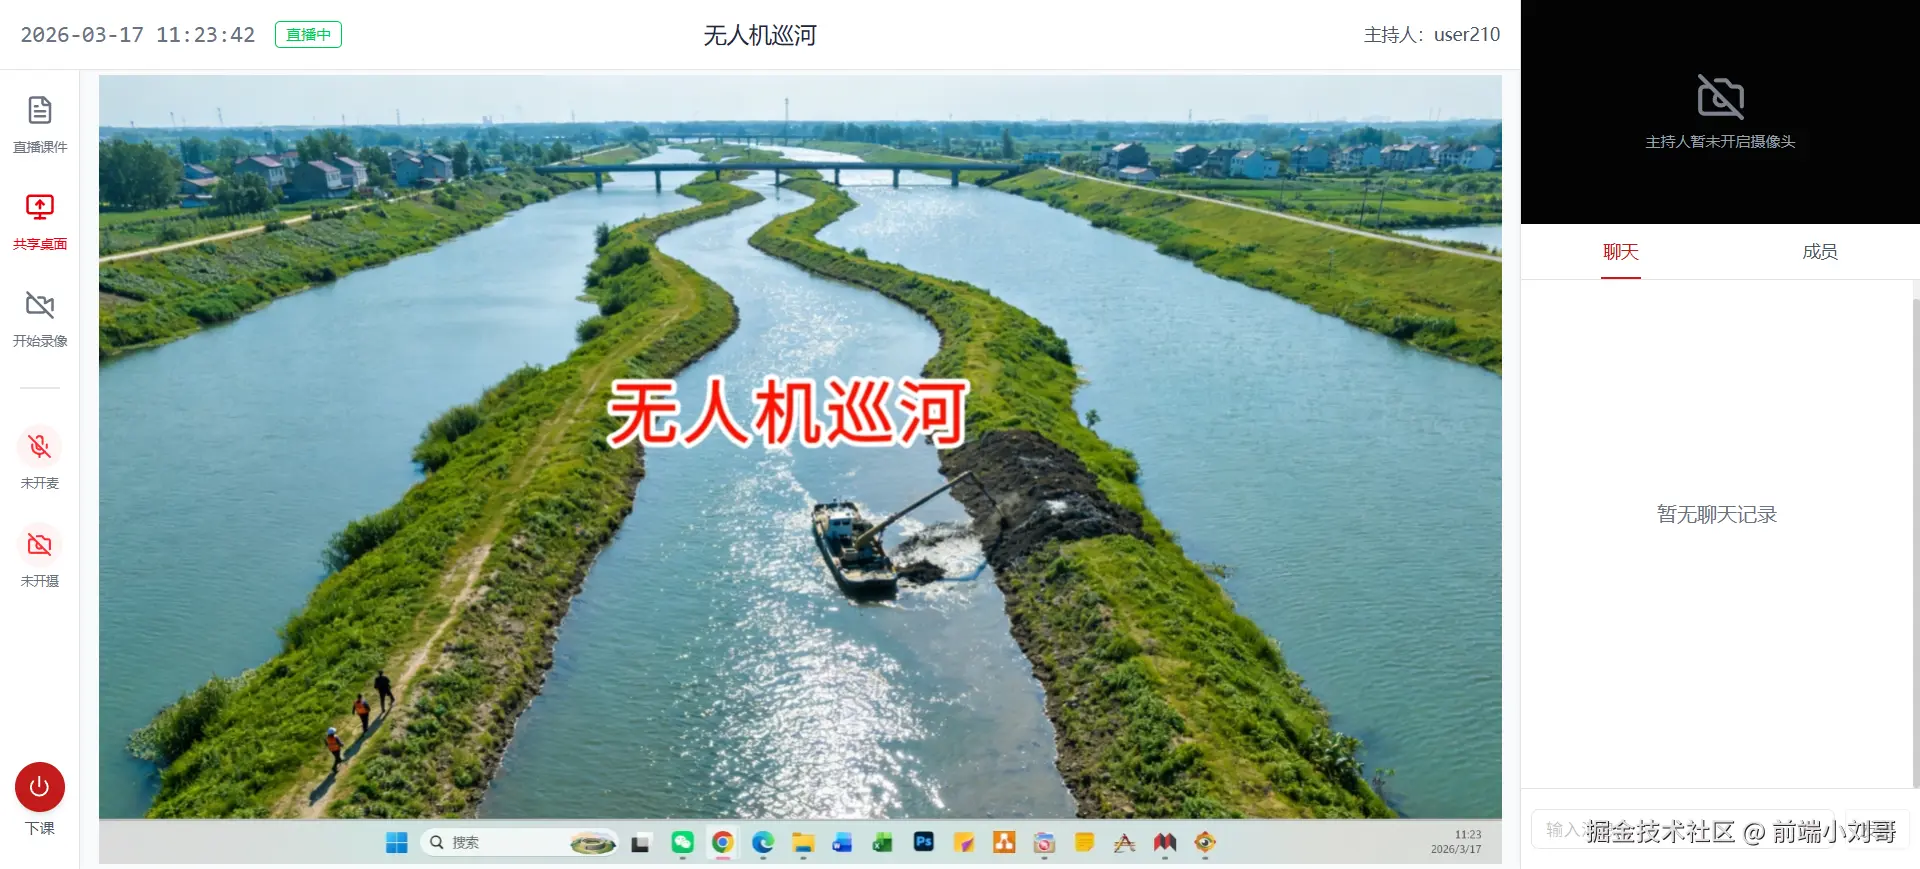
Task: Click the 主持人暂未开启摄像头 notice text
Action: tap(1720, 142)
